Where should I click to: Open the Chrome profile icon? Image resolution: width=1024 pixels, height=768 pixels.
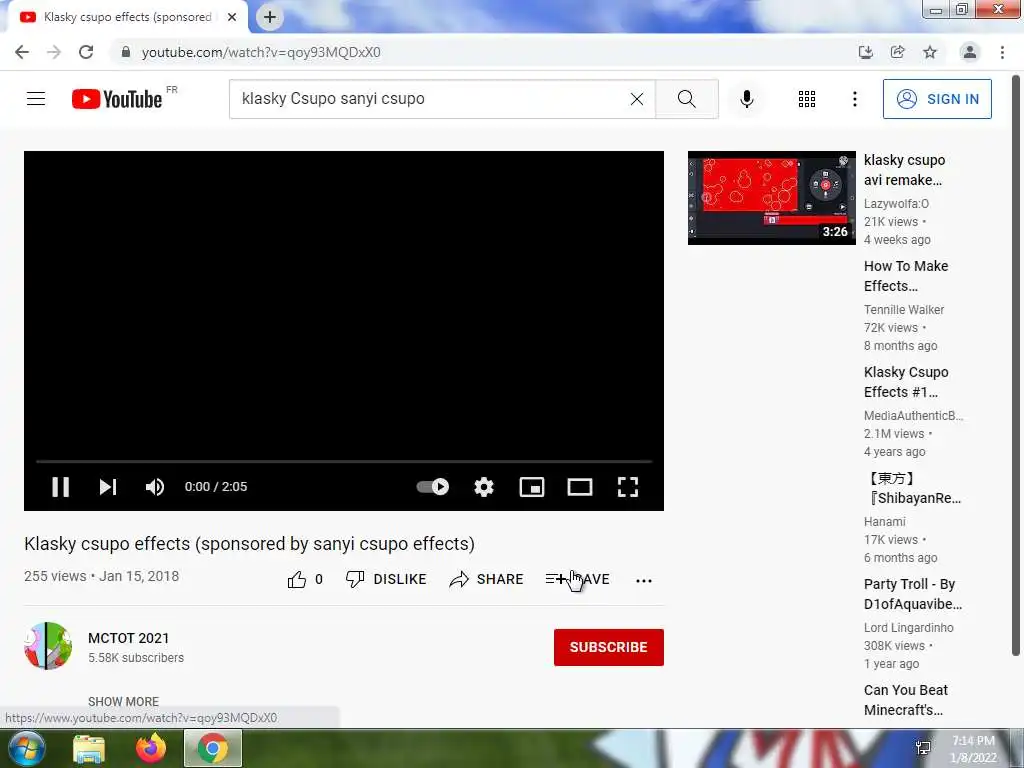[x=970, y=52]
